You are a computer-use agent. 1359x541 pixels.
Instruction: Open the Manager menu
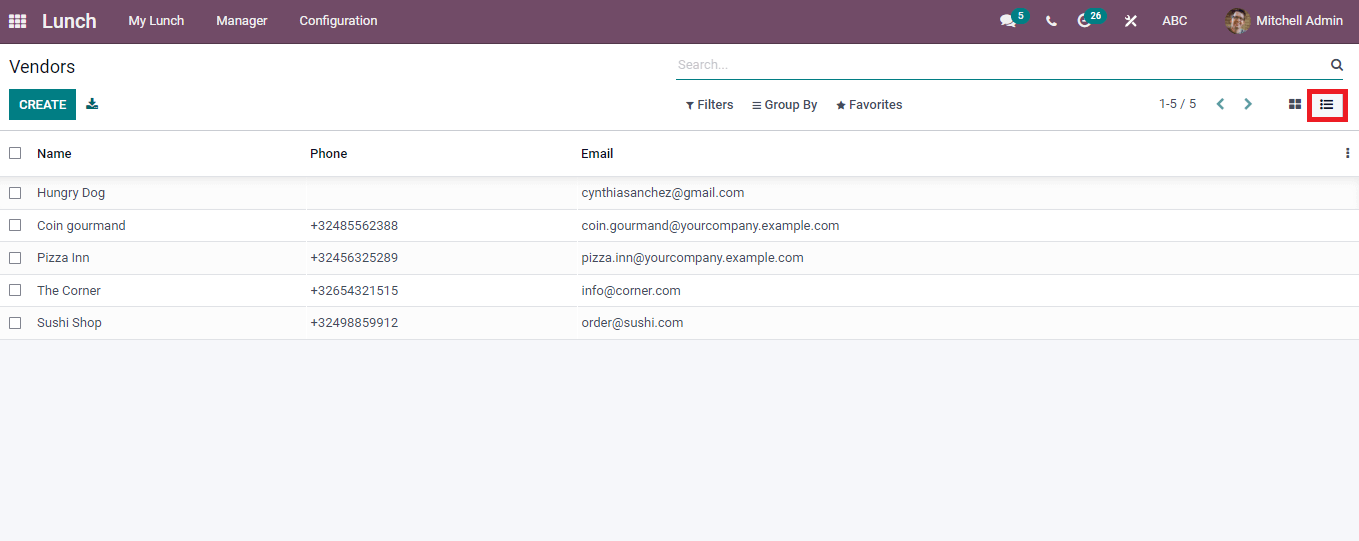tap(242, 21)
